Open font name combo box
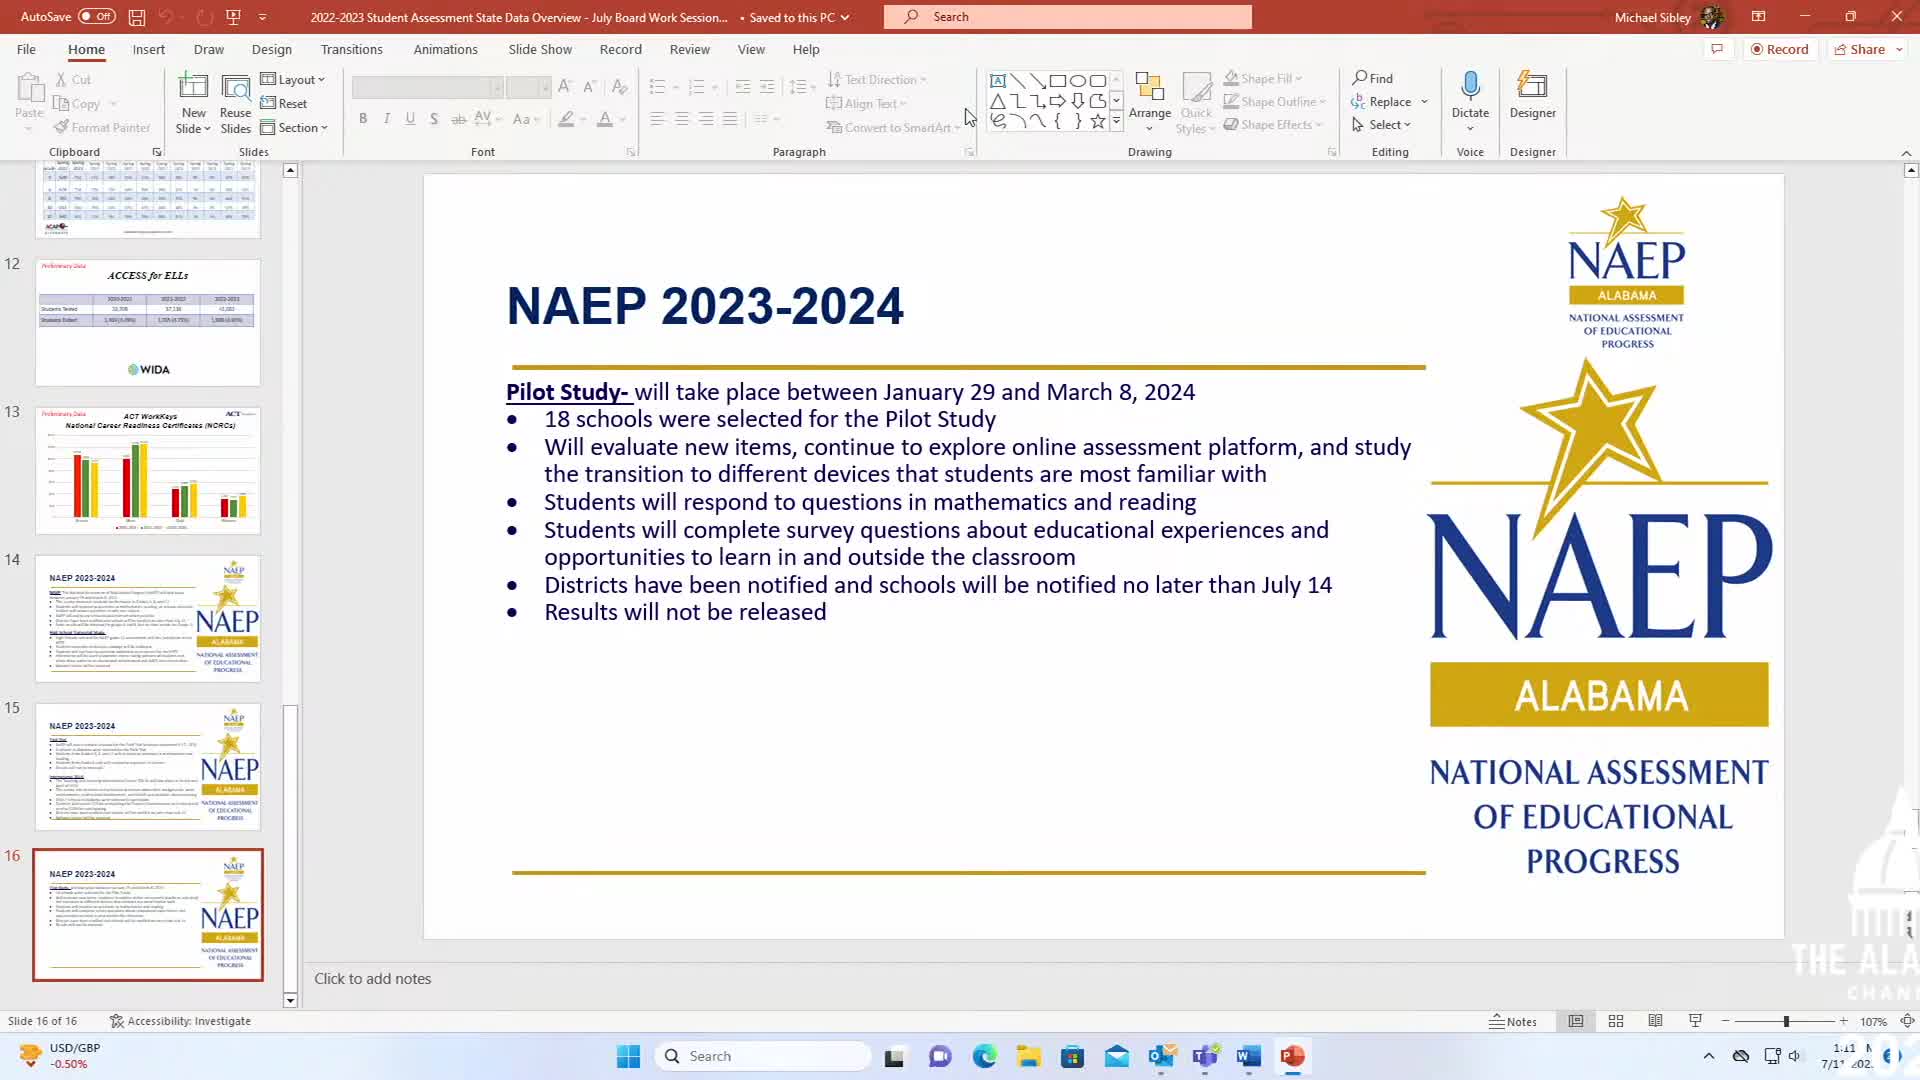The width and height of the screenshot is (1920, 1080). 427,87
